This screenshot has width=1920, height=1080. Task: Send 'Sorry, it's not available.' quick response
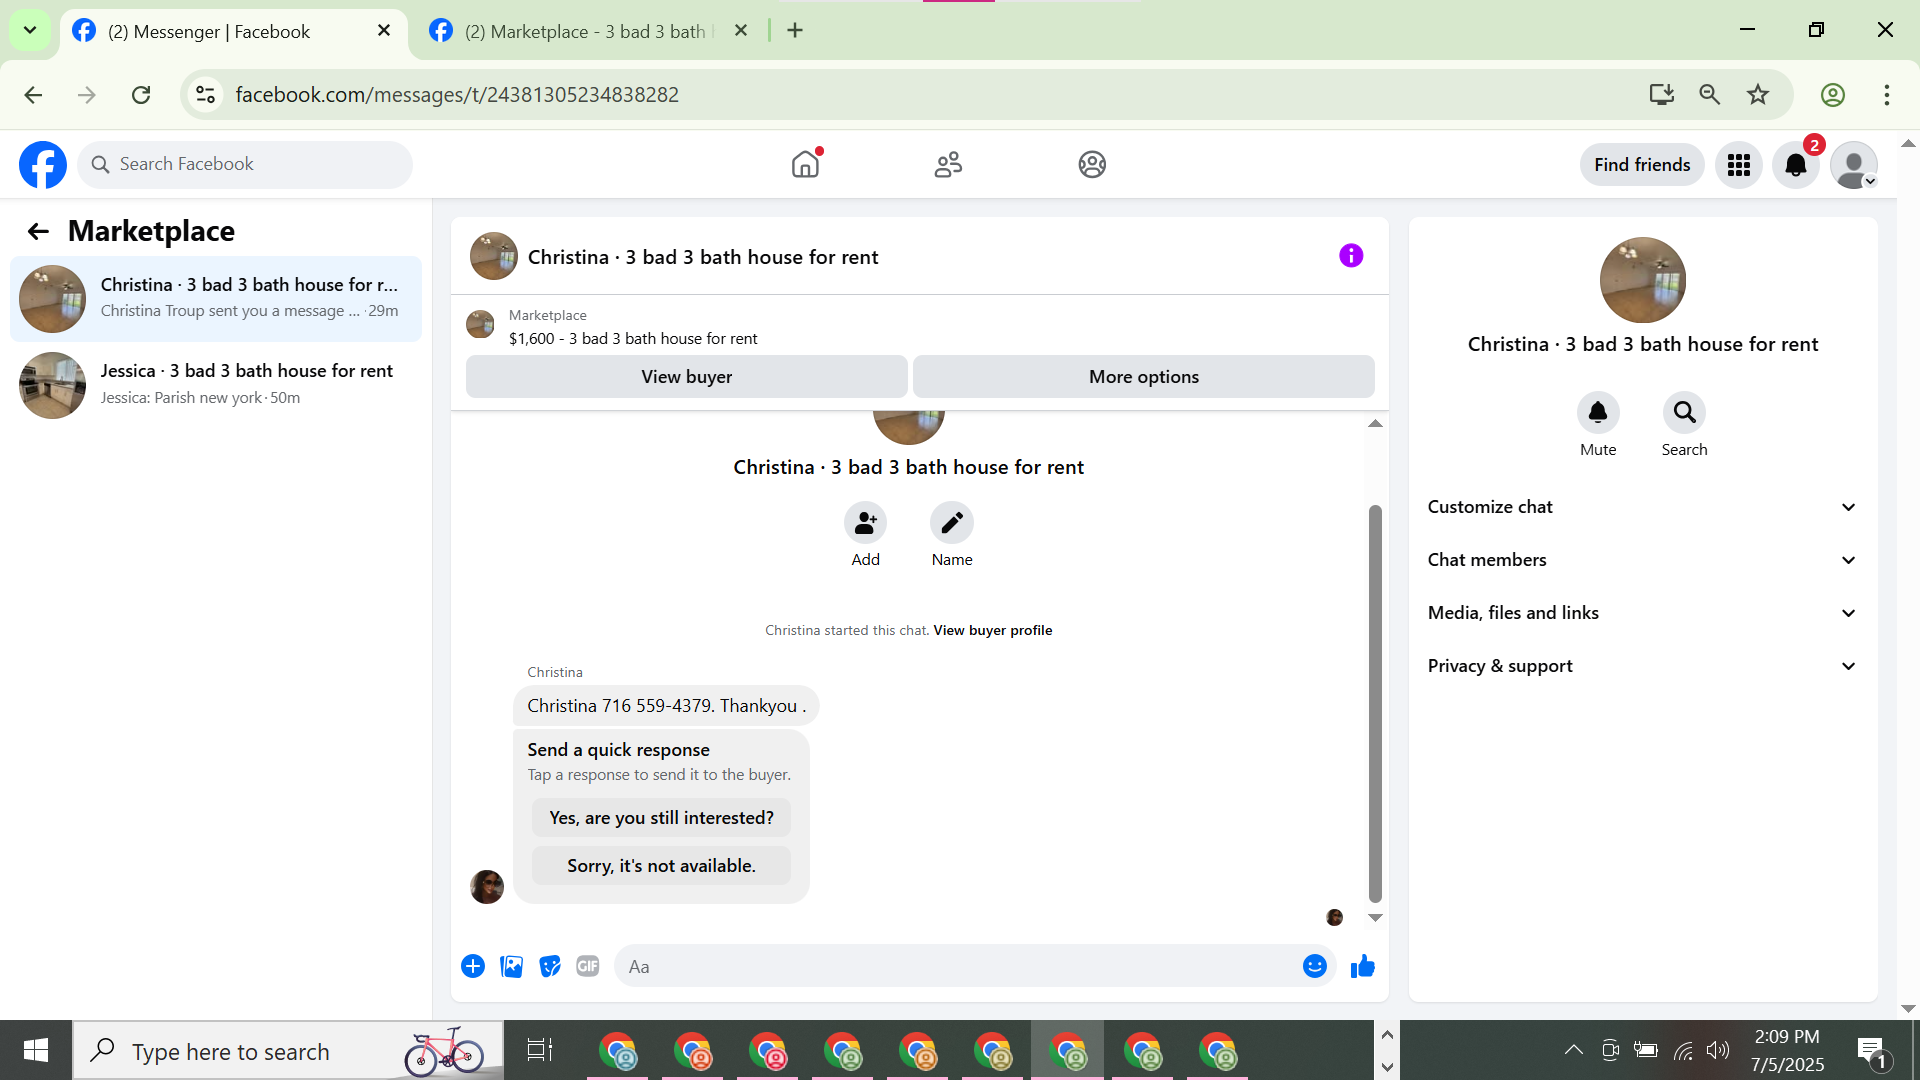(x=661, y=866)
